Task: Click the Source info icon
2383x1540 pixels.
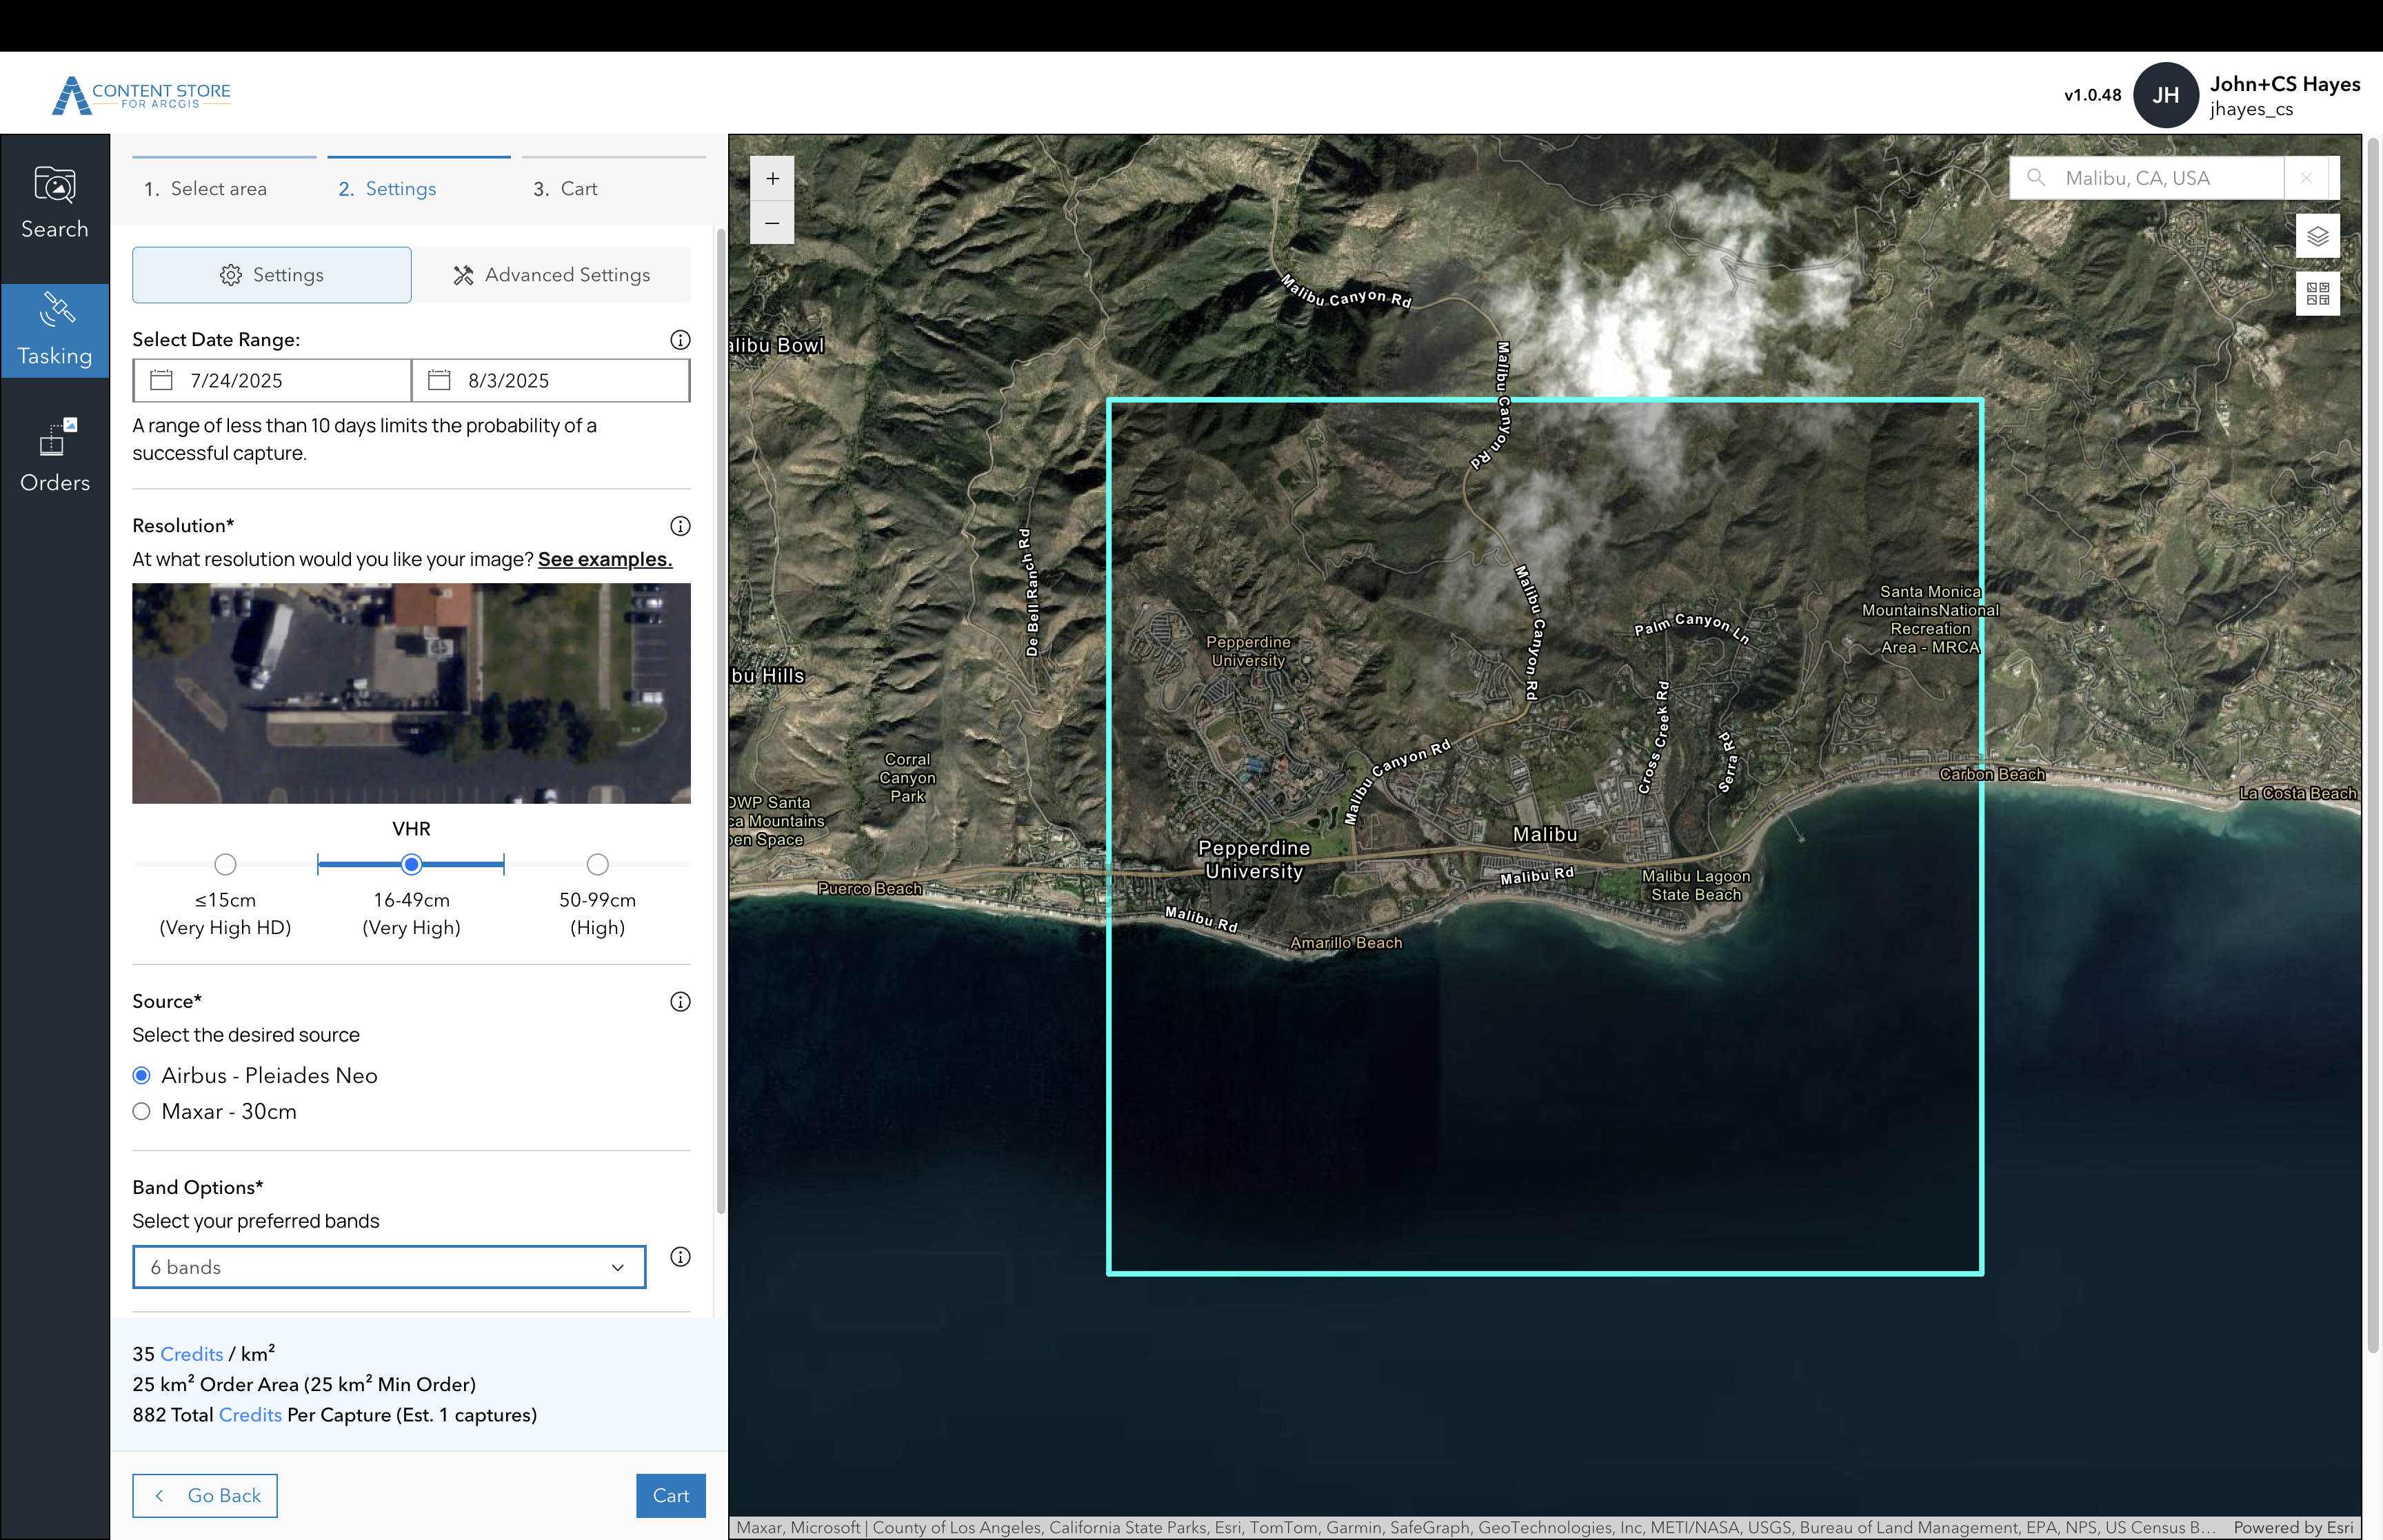Action: click(x=680, y=1001)
